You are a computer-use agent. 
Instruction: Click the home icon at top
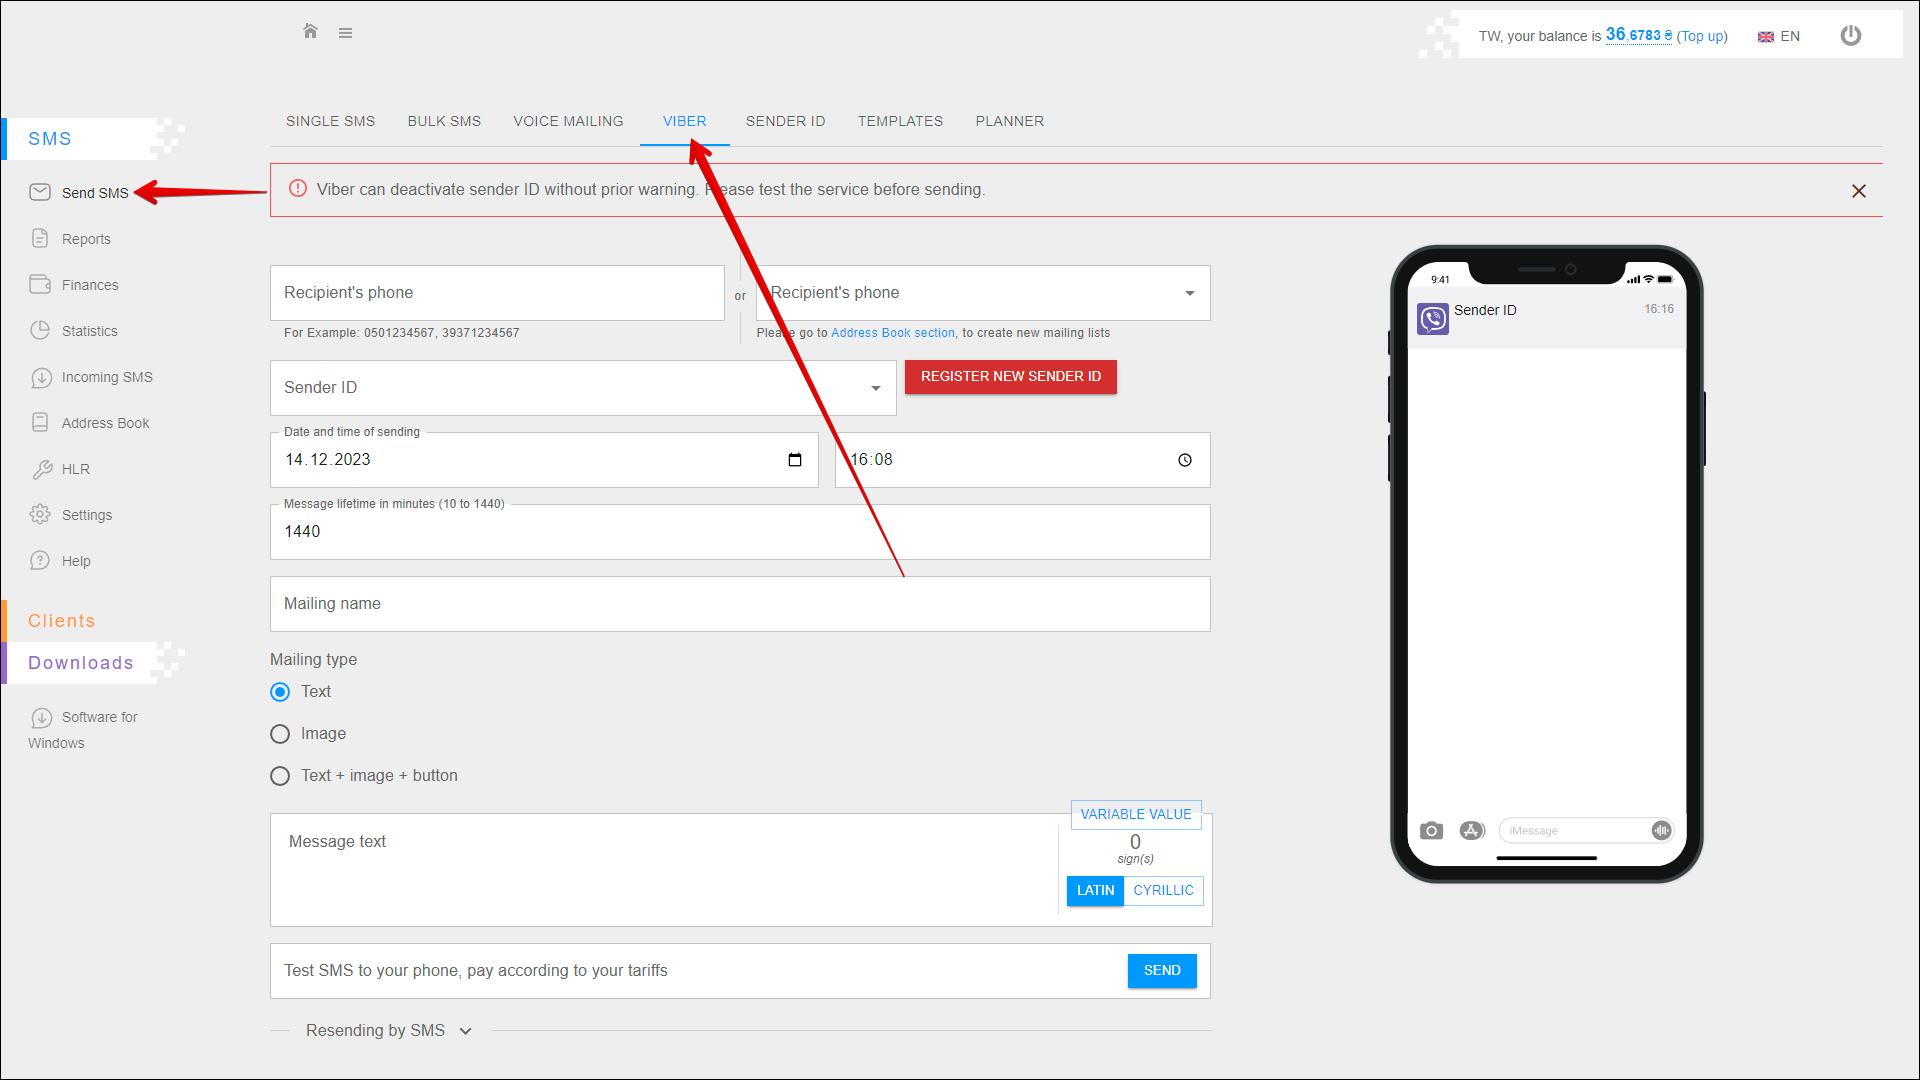point(310,32)
